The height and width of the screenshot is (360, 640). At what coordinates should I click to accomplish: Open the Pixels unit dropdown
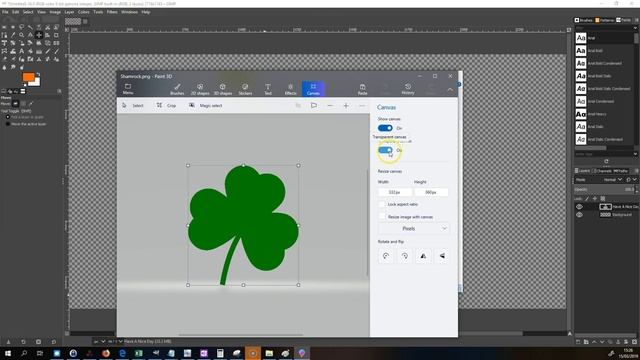(413, 229)
